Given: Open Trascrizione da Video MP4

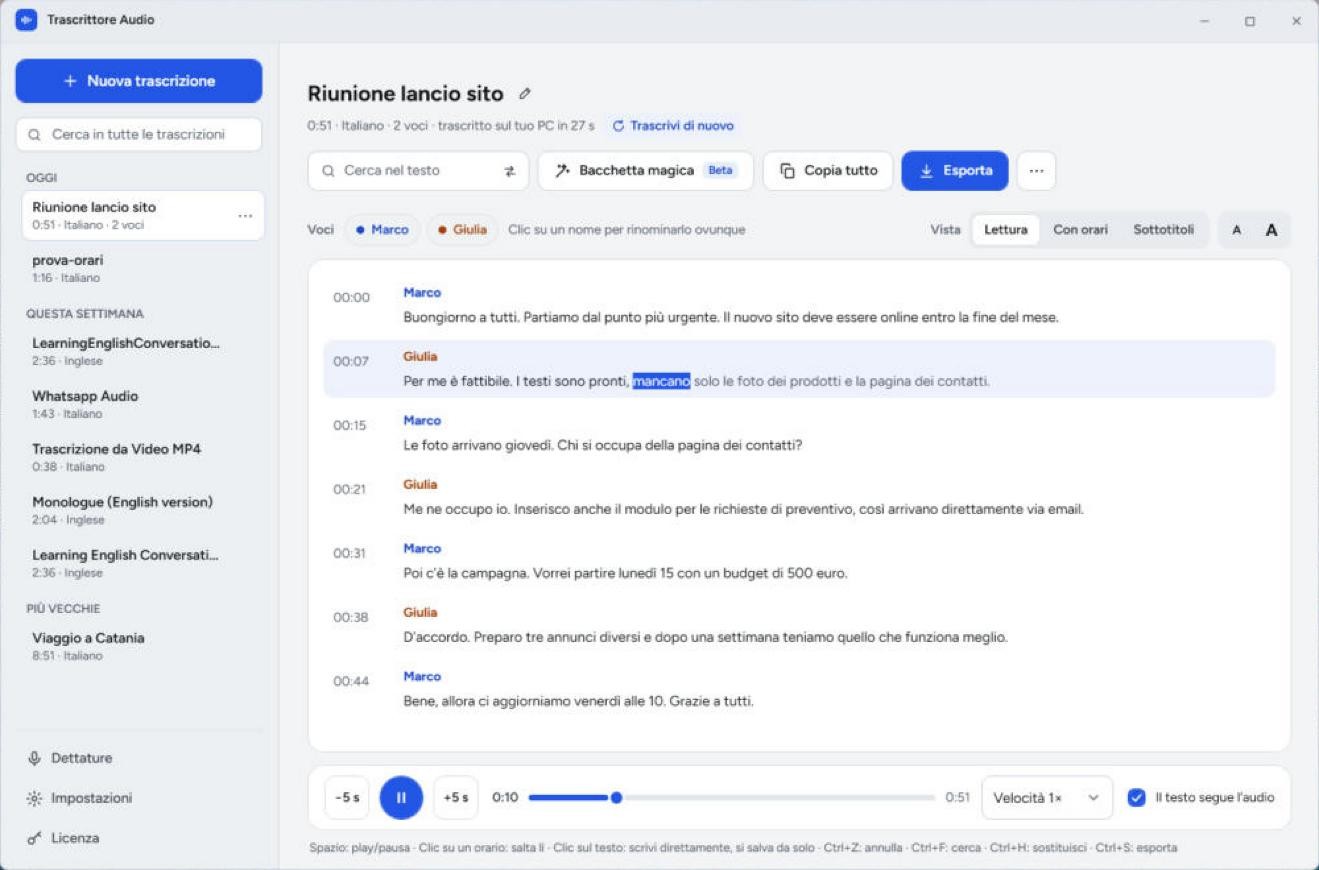Looking at the screenshot, I should point(143,457).
